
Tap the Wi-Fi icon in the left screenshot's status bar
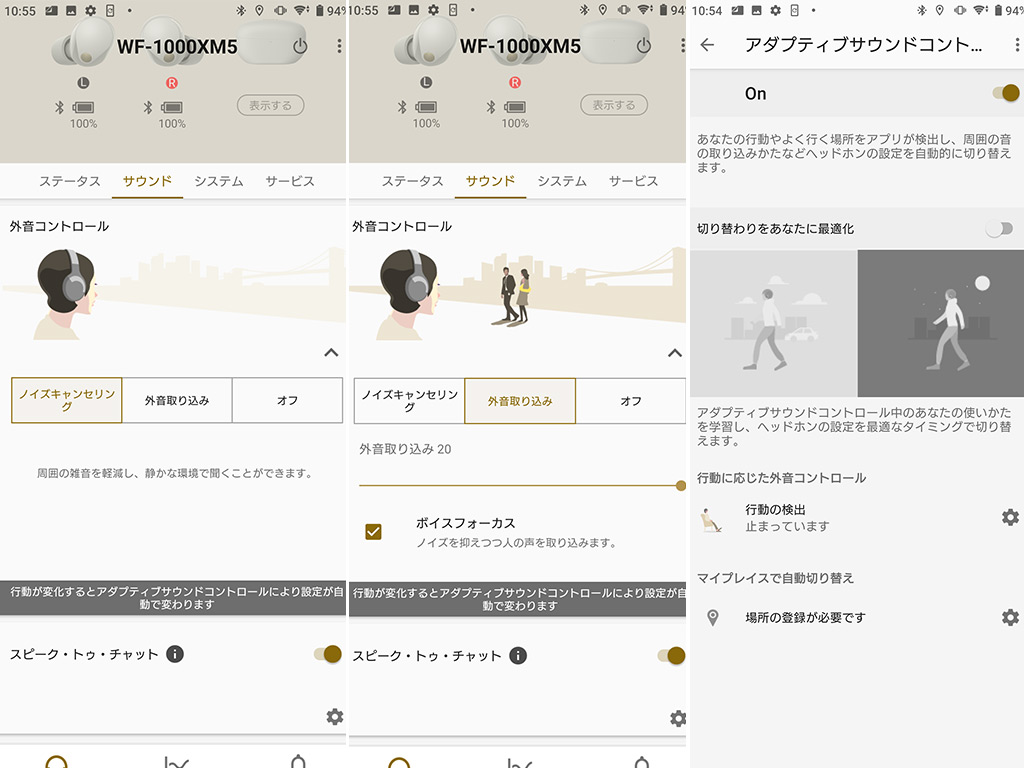301,10
